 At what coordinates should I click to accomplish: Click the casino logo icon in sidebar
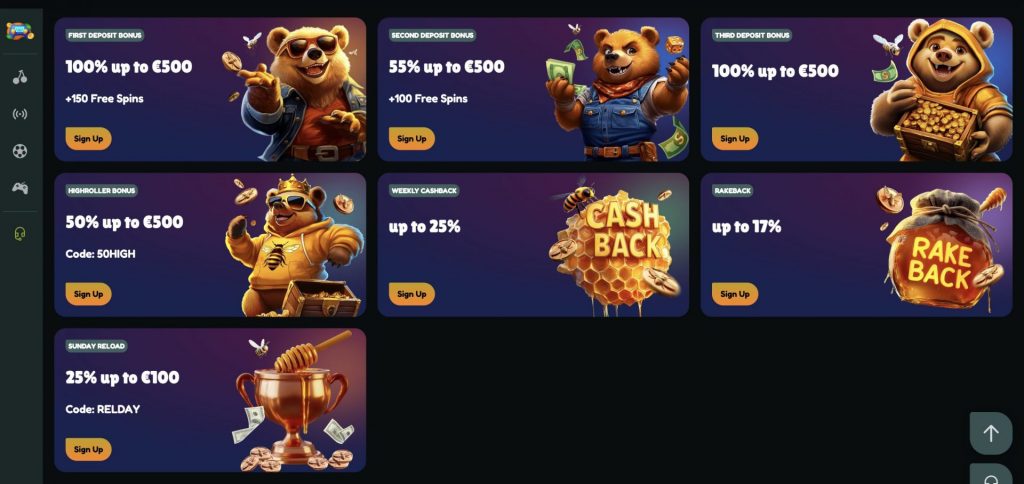20,31
